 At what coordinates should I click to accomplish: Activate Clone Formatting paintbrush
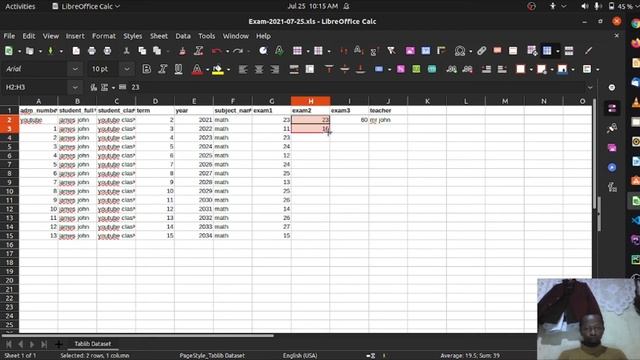[x=182, y=51]
